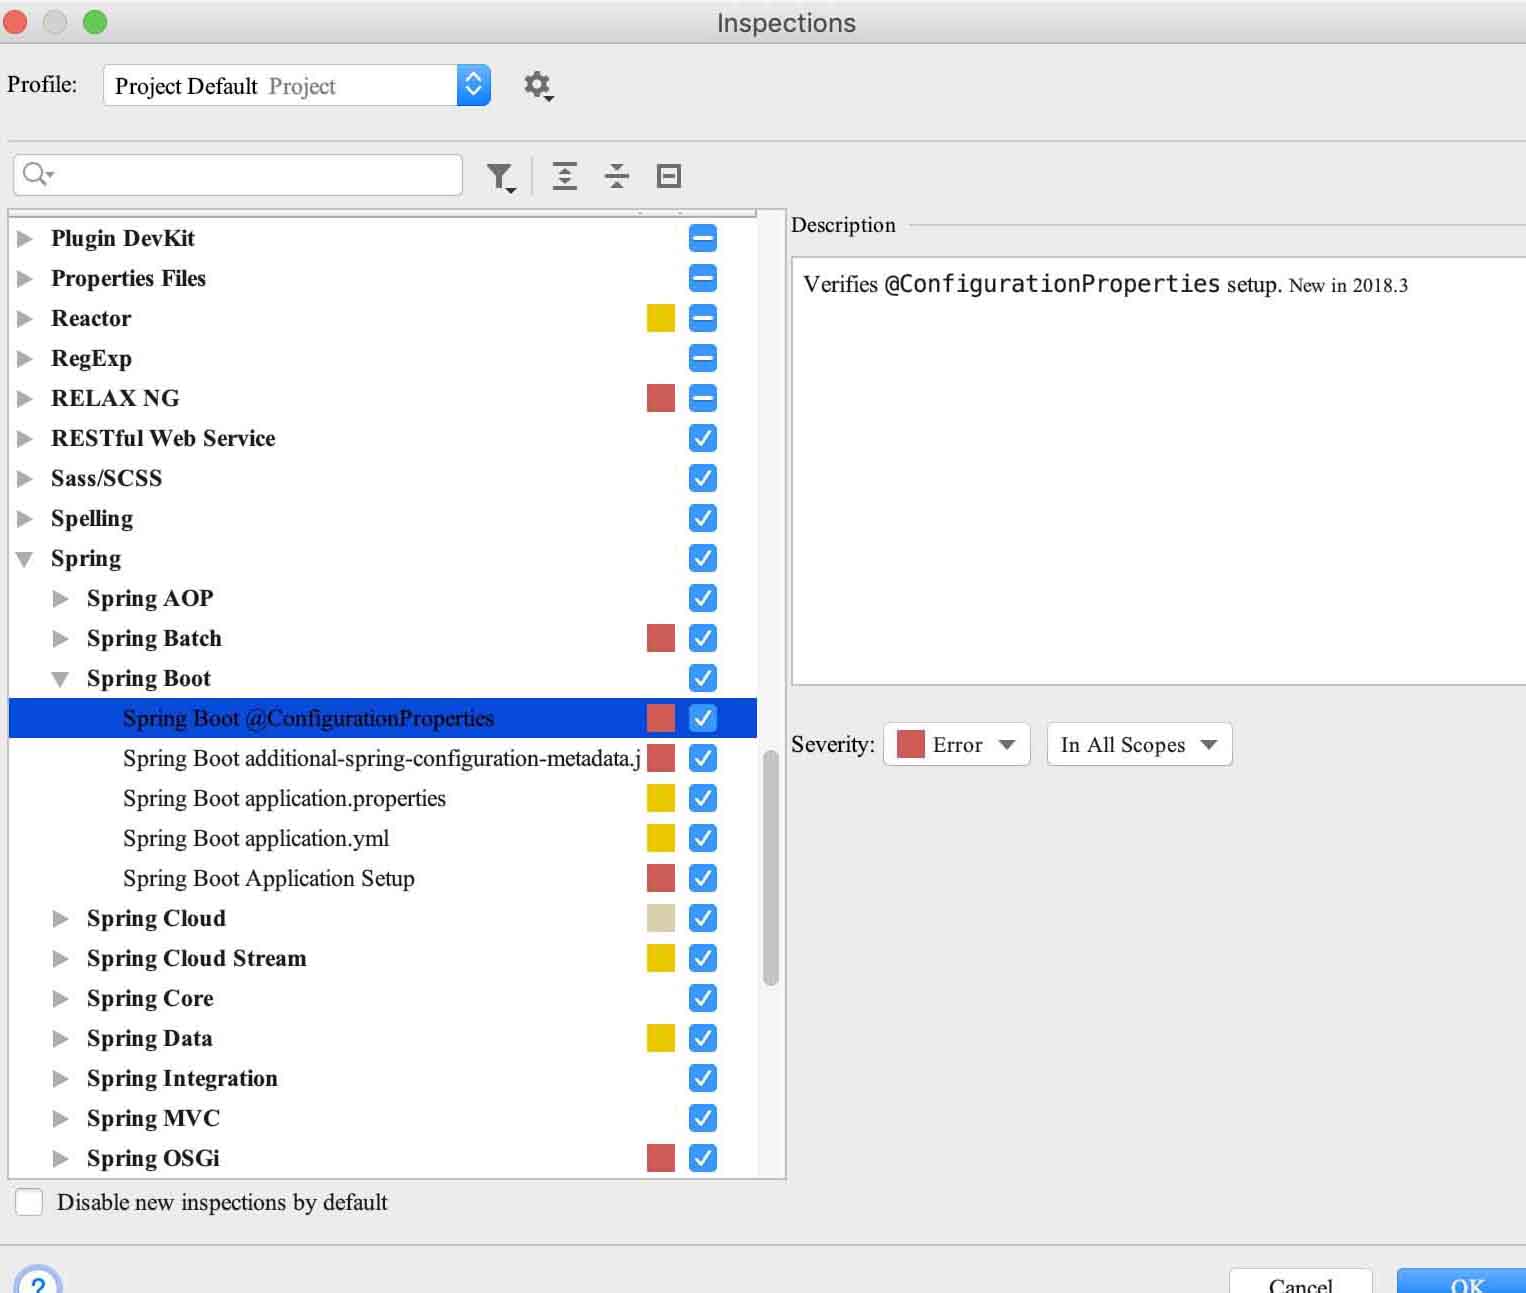This screenshot has height=1293, width=1526.
Task: Open the profile settings gear icon
Action: 538,86
